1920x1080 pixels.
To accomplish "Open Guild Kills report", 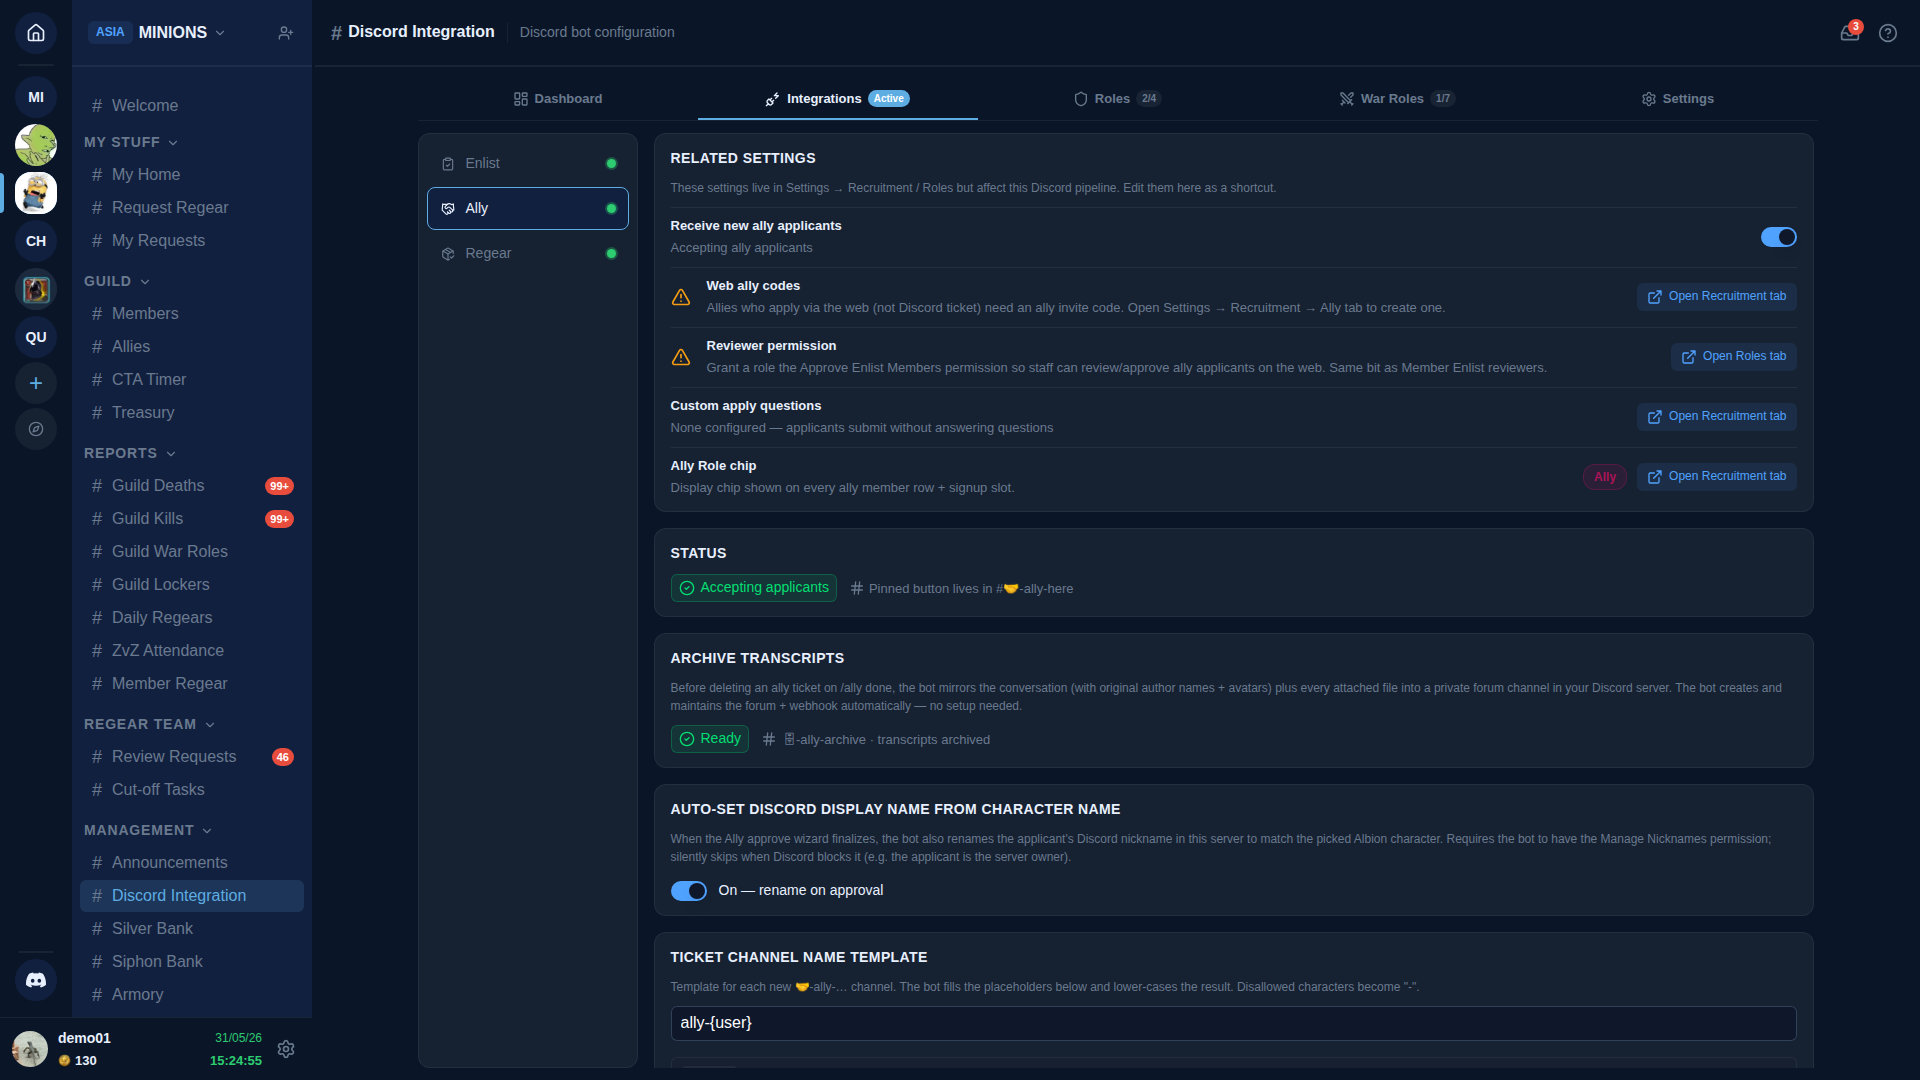I will tap(192, 519).
